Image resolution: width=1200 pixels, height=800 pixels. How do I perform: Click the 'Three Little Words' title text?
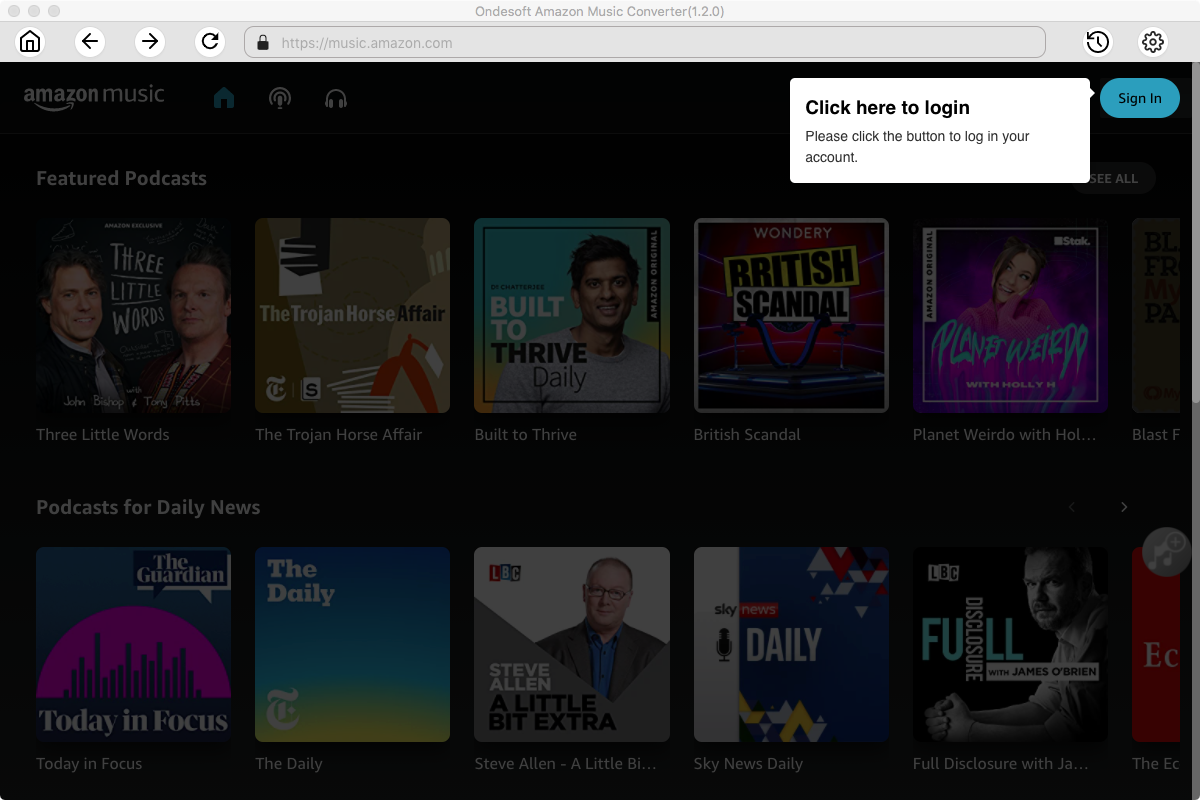tap(103, 434)
